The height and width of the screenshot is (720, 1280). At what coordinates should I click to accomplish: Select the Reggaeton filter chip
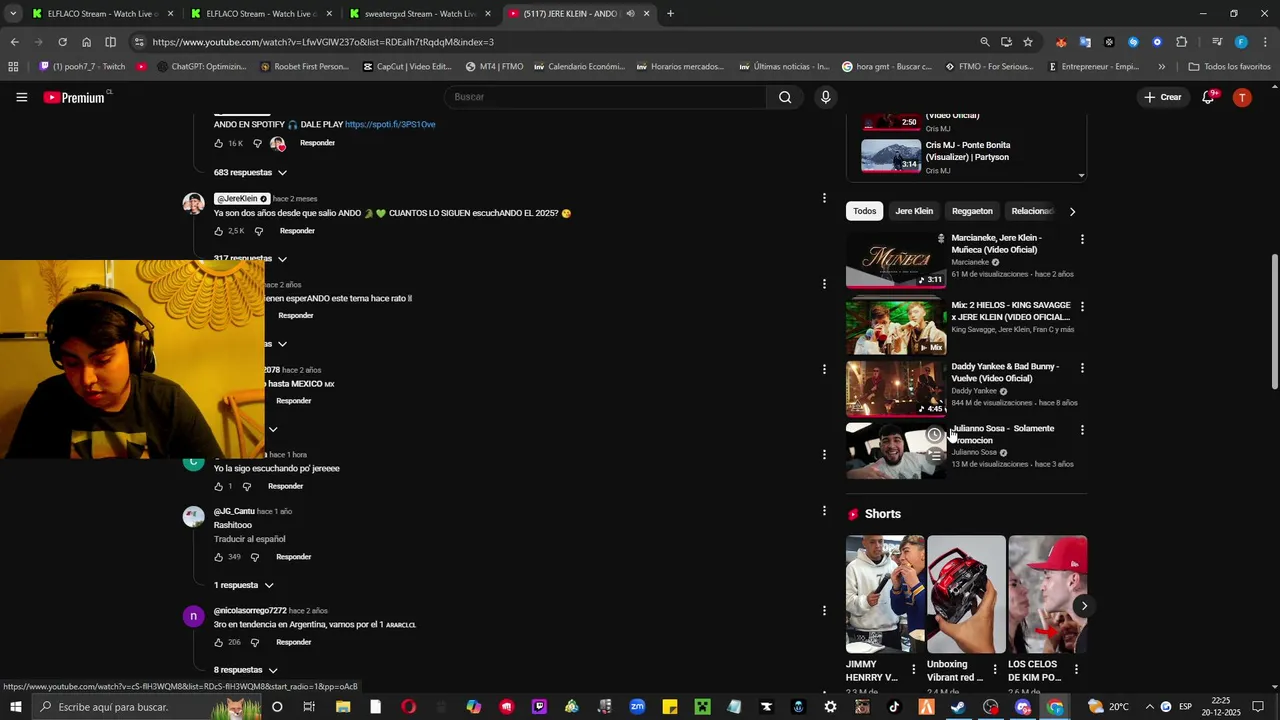(972, 211)
